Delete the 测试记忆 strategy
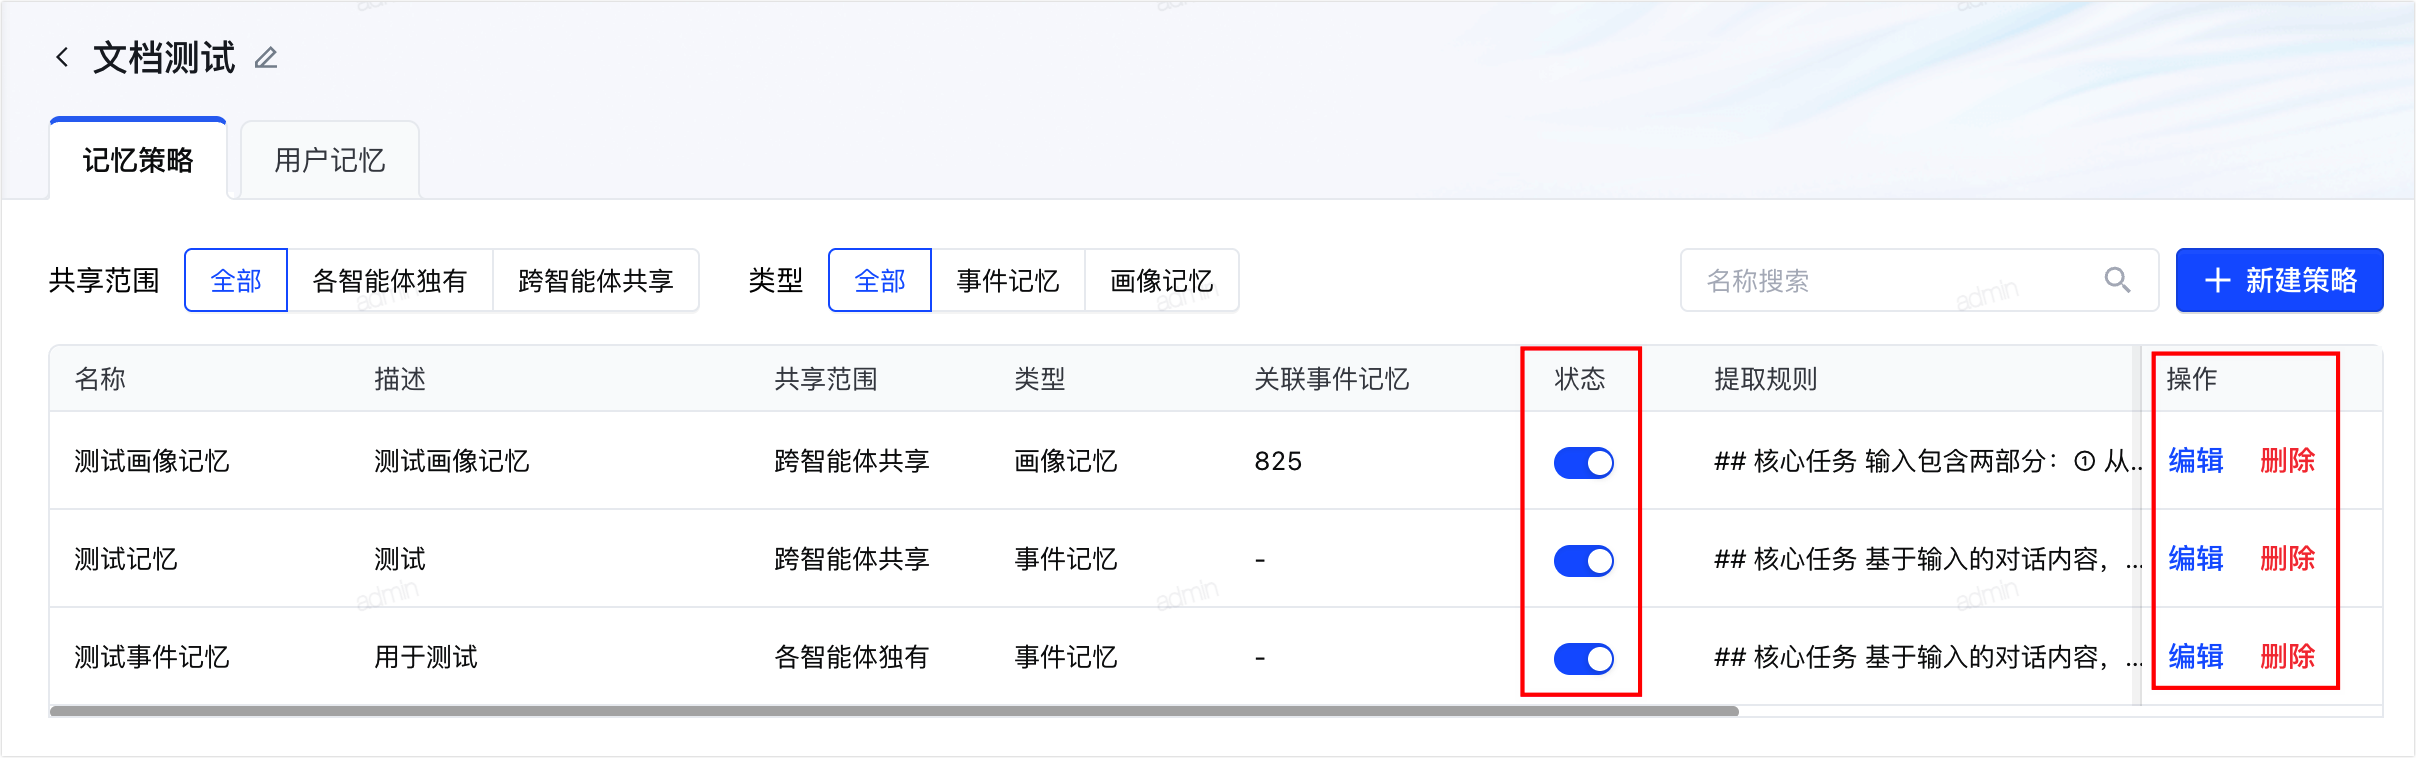The width and height of the screenshot is (2416, 758). [x=2288, y=559]
